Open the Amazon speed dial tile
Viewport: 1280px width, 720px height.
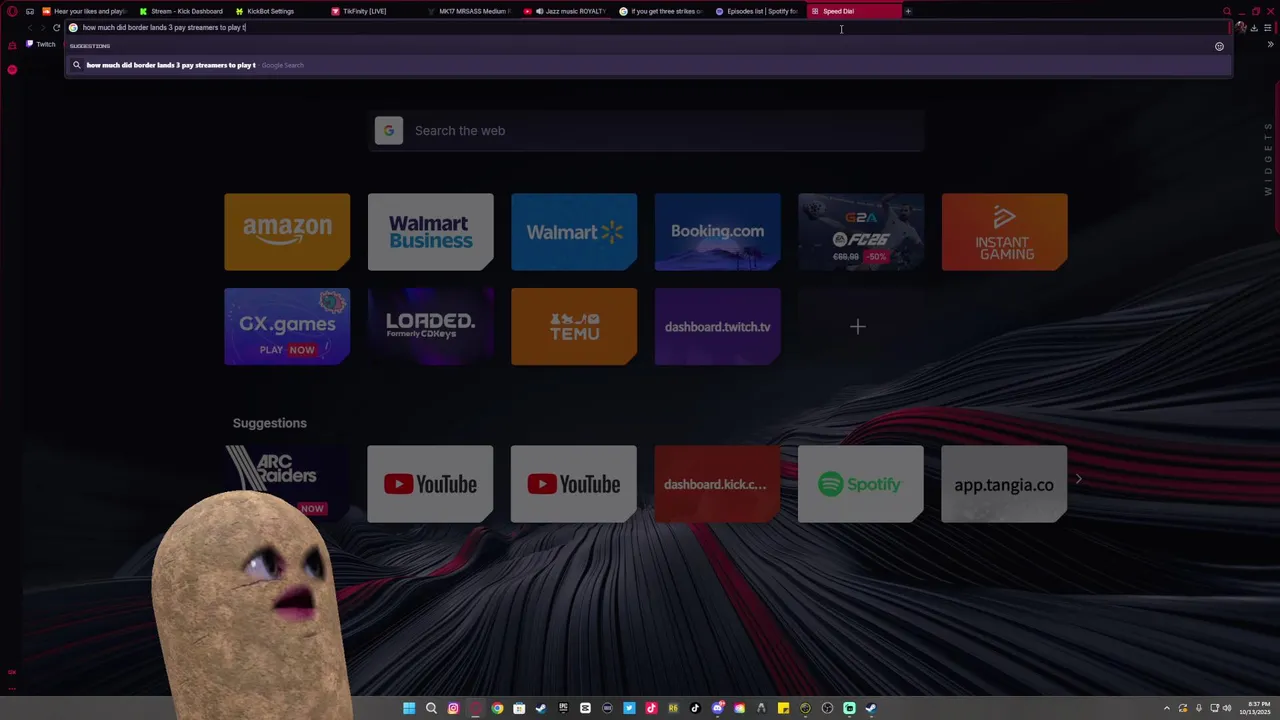(x=287, y=232)
